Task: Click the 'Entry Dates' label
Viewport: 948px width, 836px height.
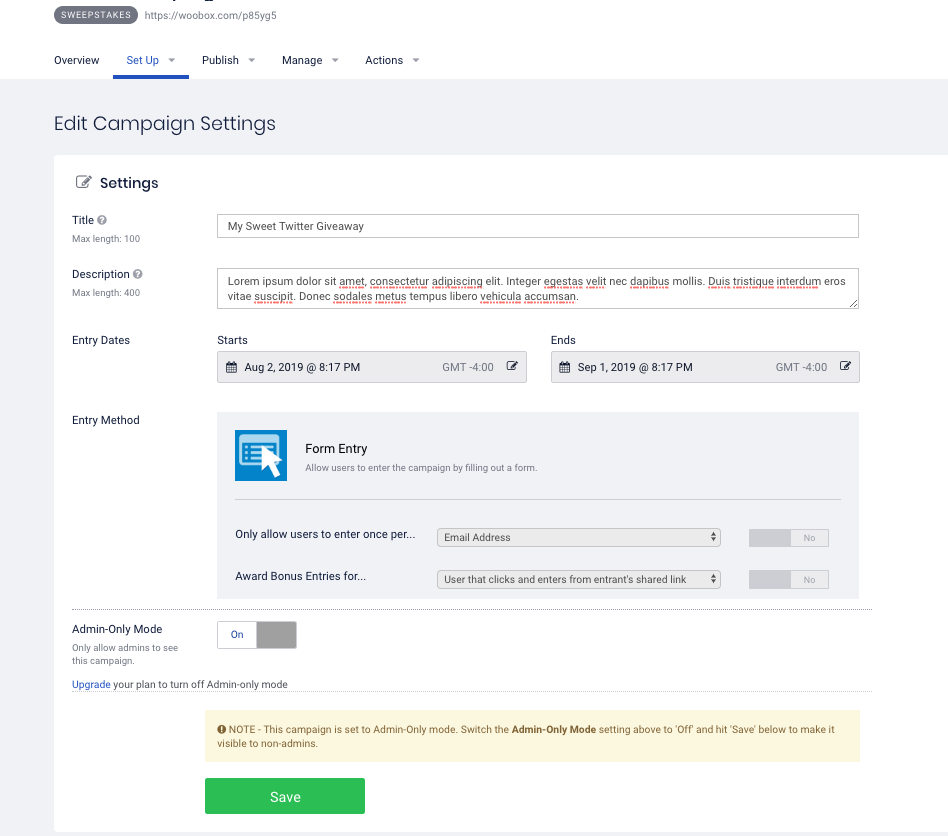Action: click(101, 340)
